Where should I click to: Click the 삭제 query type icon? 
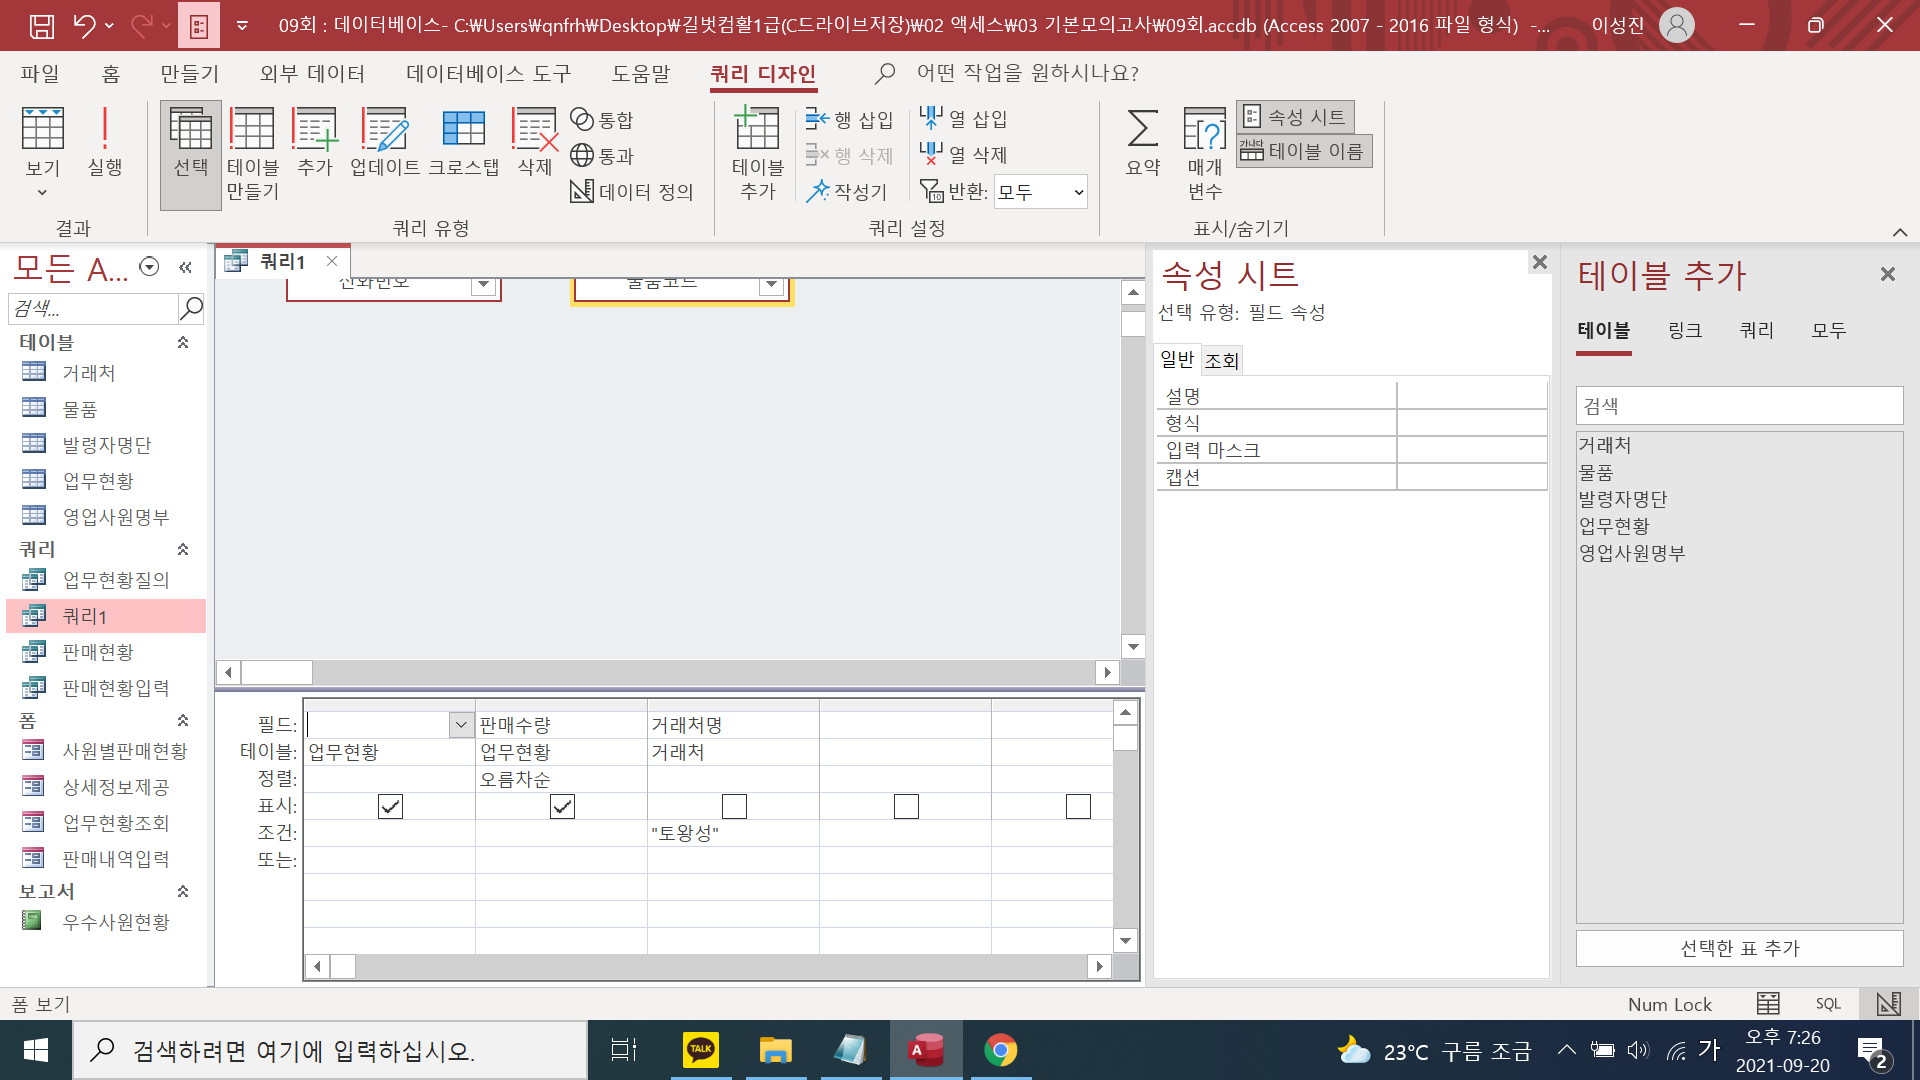(534, 140)
